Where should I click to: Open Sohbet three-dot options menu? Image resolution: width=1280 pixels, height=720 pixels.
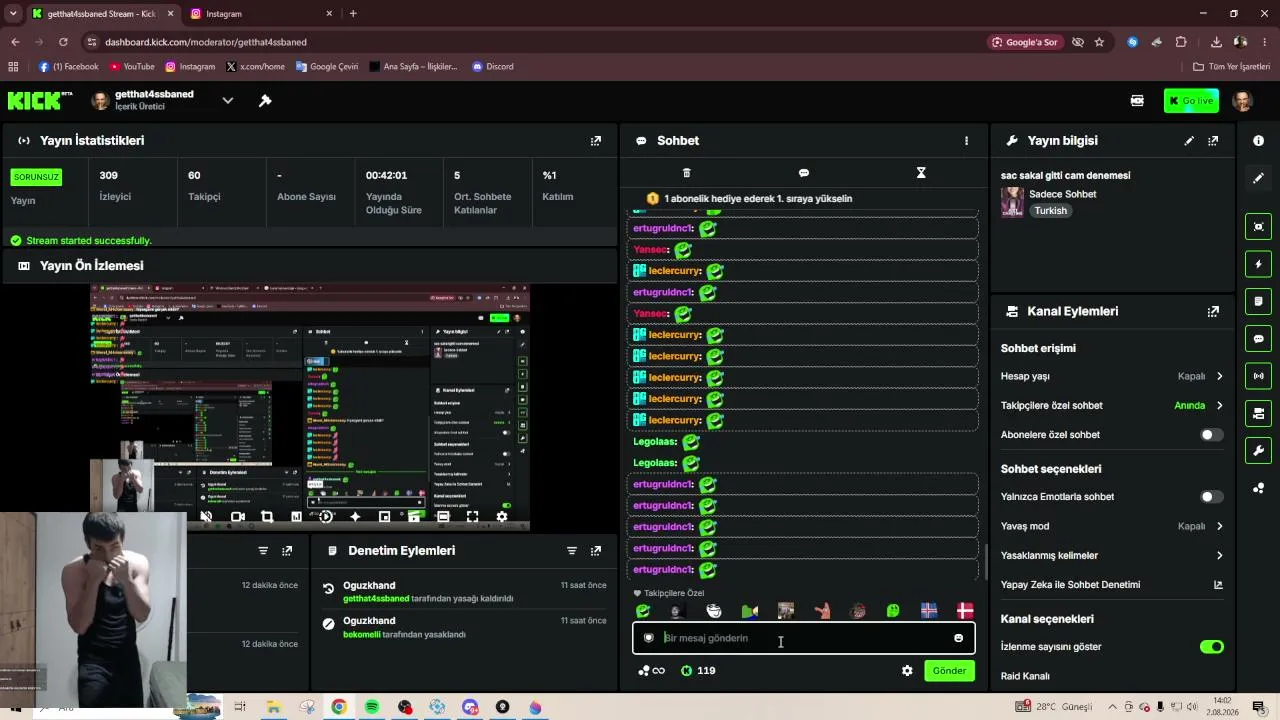(x=966, y=141)
